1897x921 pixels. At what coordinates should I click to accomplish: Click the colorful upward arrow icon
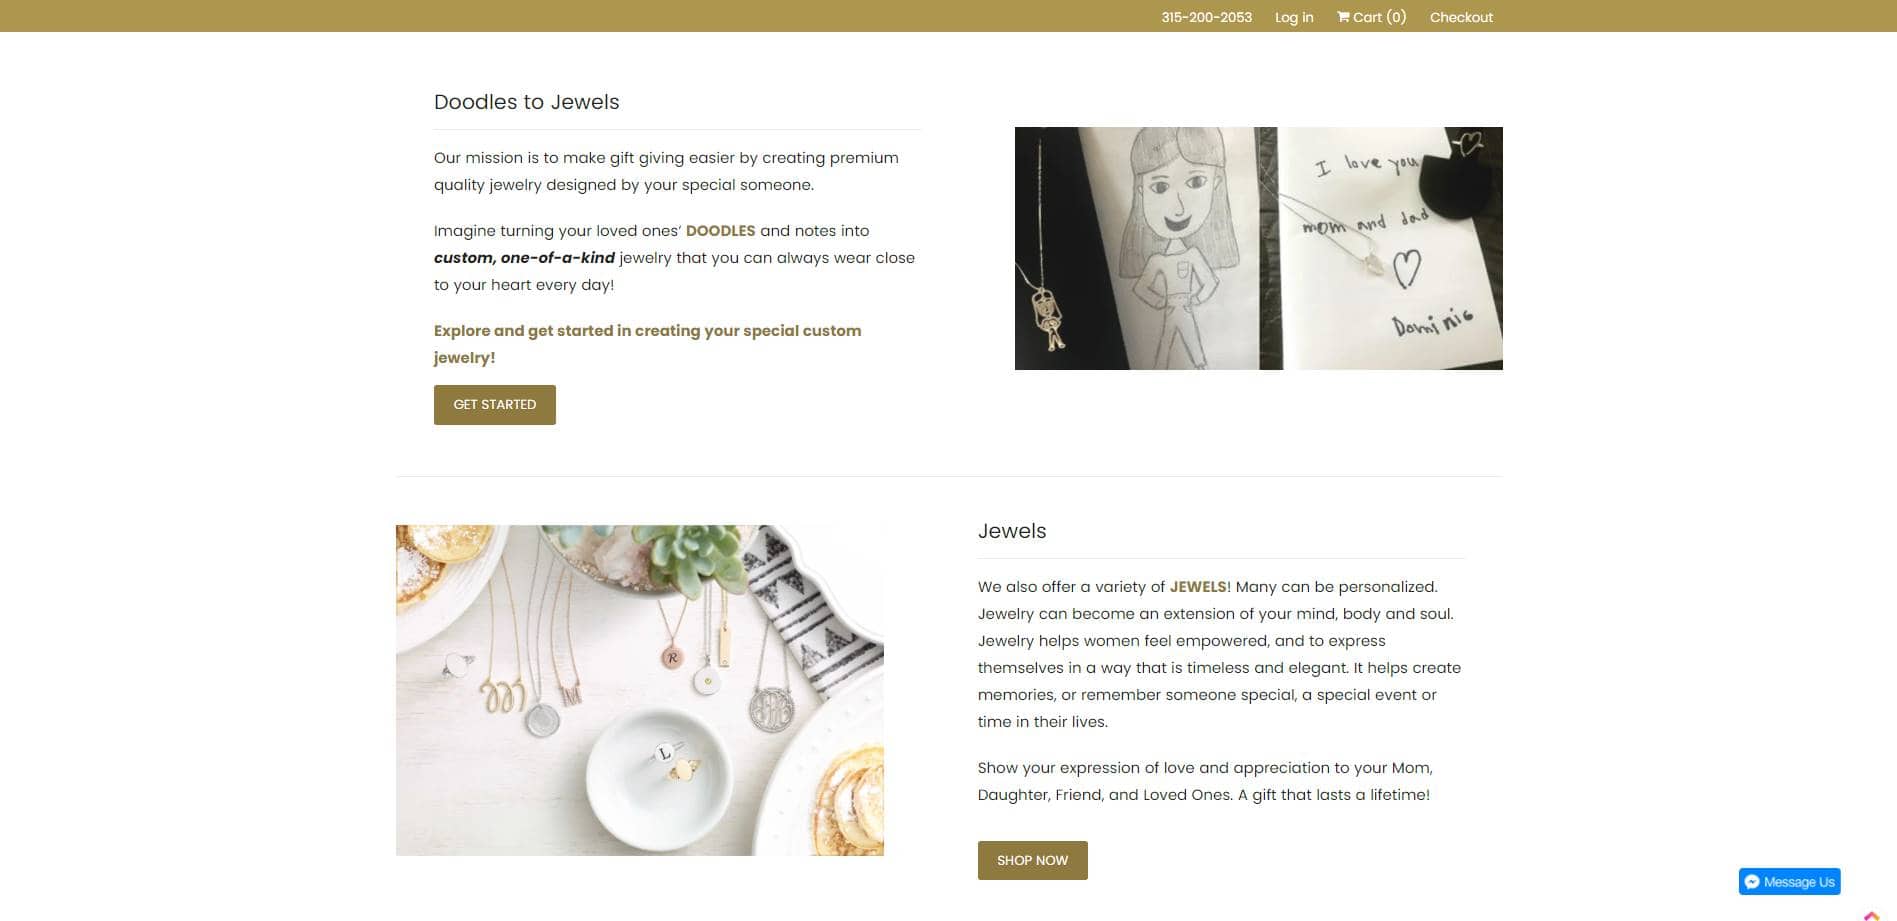tap(1872, 915)
